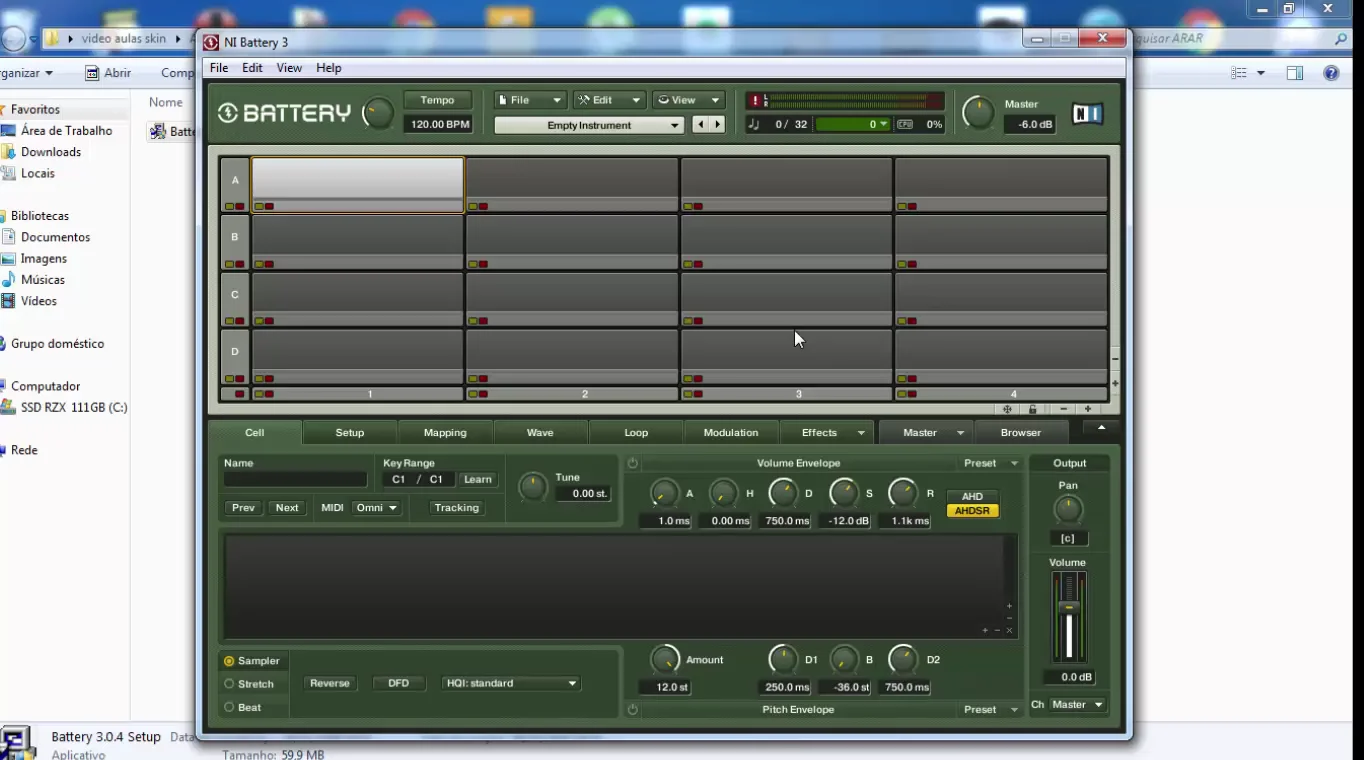This screenshot has width=1364, height=760.
Task: Adjust the Sustain knob
Action: tap(844, 493)
